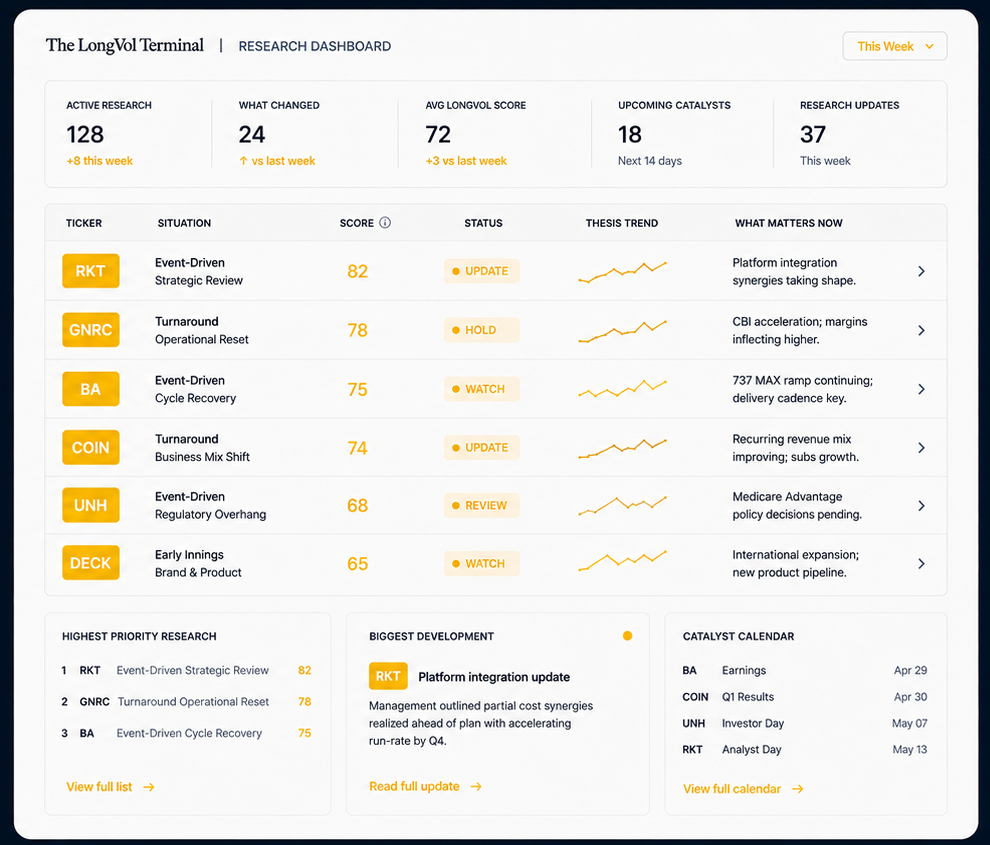
Task: Open RKT Analyst Day May 13 entry
Action: [804, 750]
